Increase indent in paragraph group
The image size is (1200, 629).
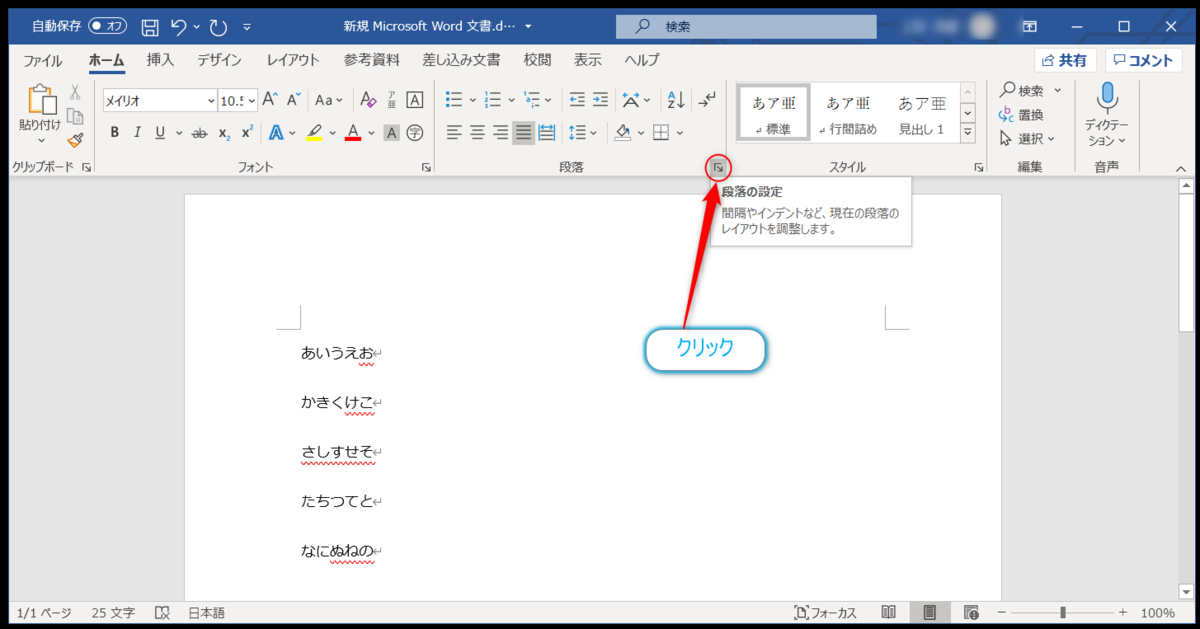pos(600,100)
